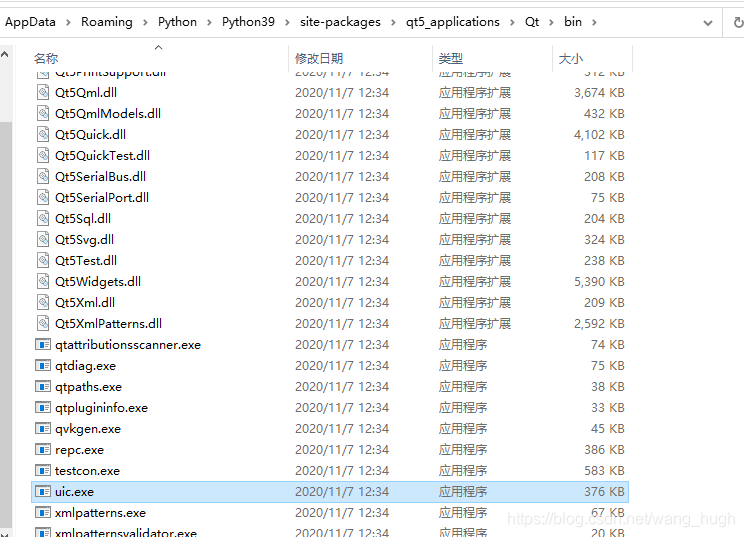Click the 583 KB size of testcon.exe
744x537 pixels.
pos(604,470)
